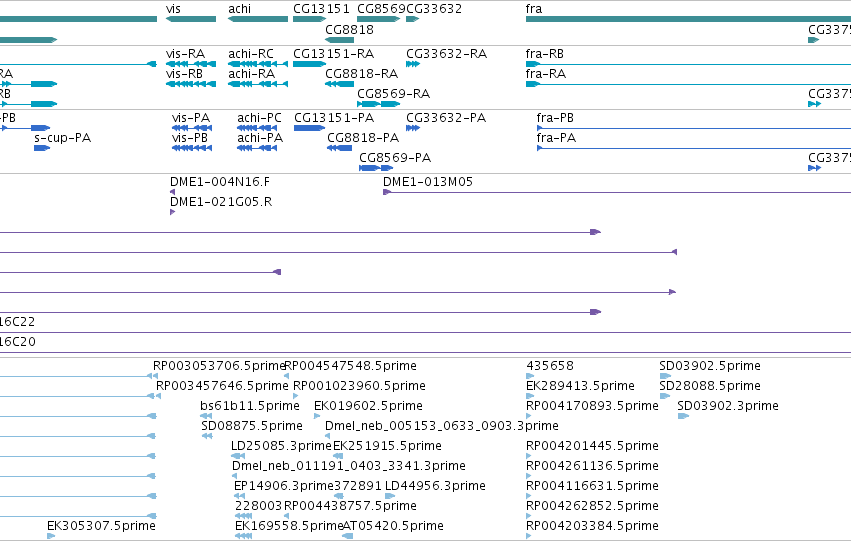Select the achi gene arrow glyph
This screenshot has height=541, width=851.
[258, 19]
